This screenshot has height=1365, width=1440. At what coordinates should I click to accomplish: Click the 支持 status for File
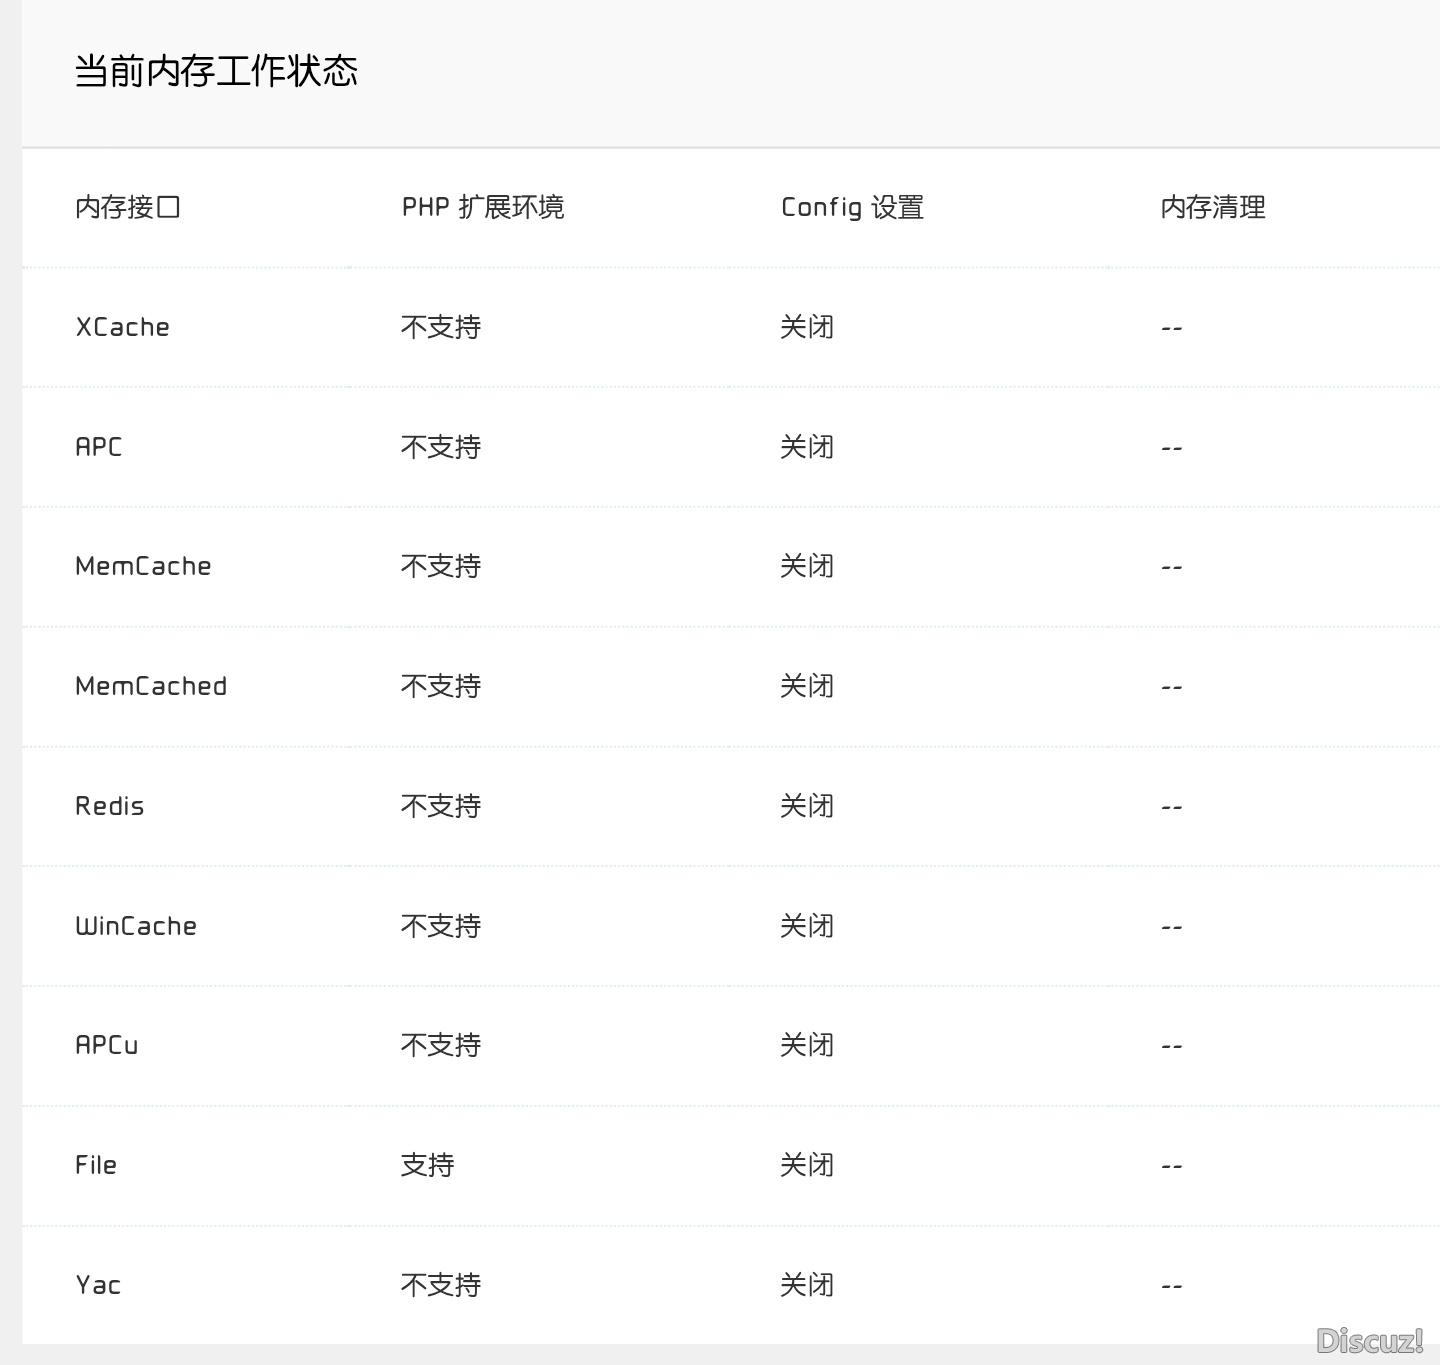(x=428, y=1164)
